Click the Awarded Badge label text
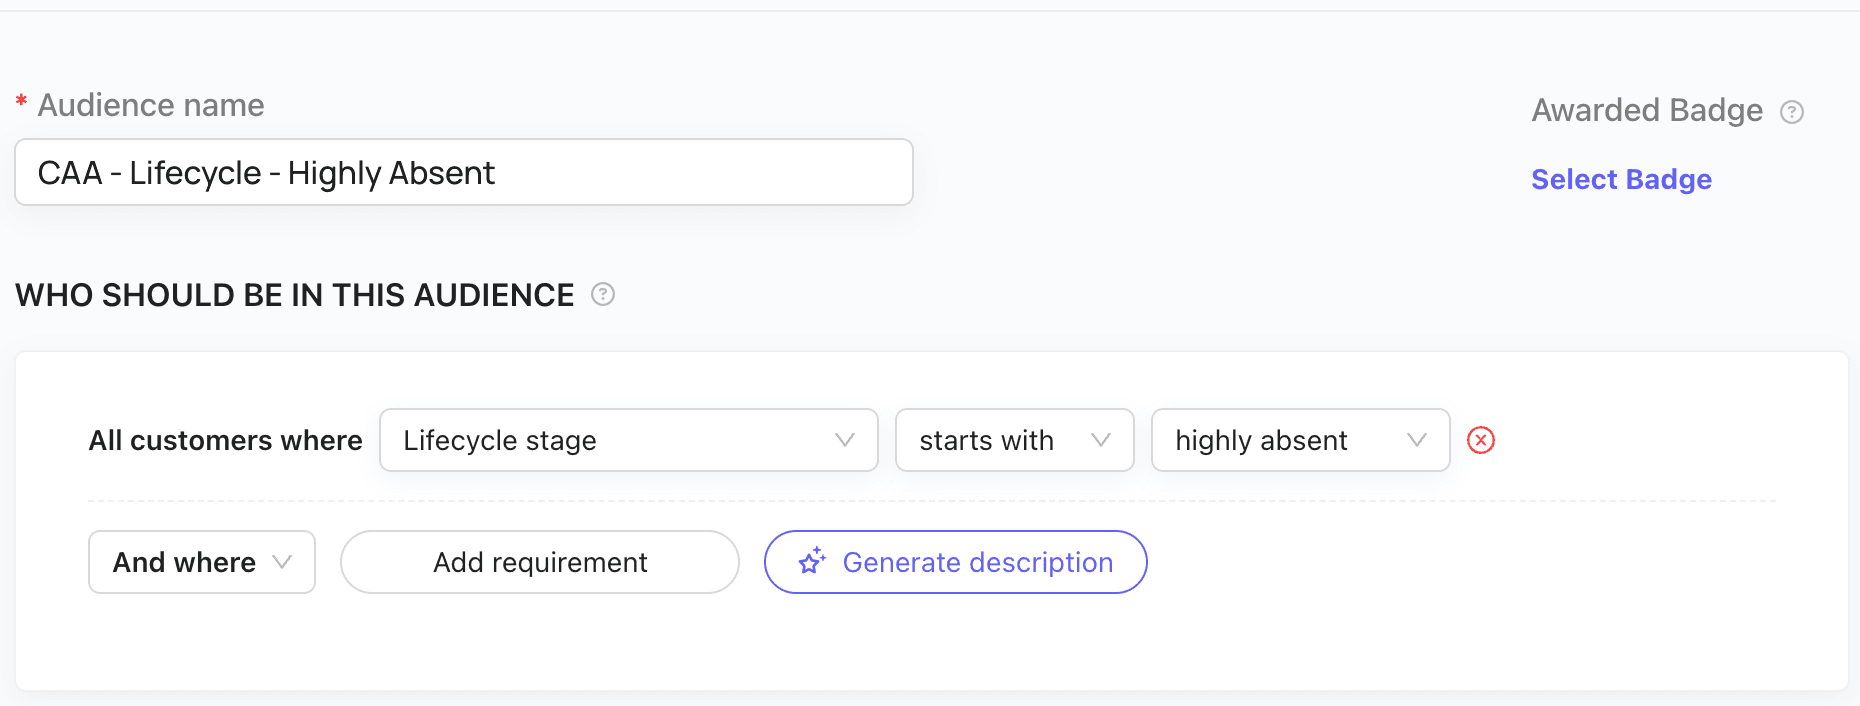 (1647, 110)
